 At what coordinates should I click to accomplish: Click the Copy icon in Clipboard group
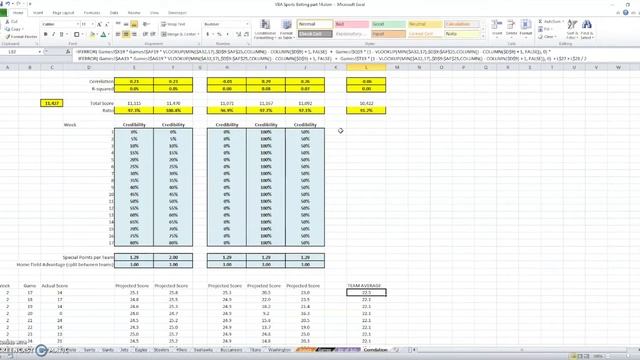click(x=7, y=29)
